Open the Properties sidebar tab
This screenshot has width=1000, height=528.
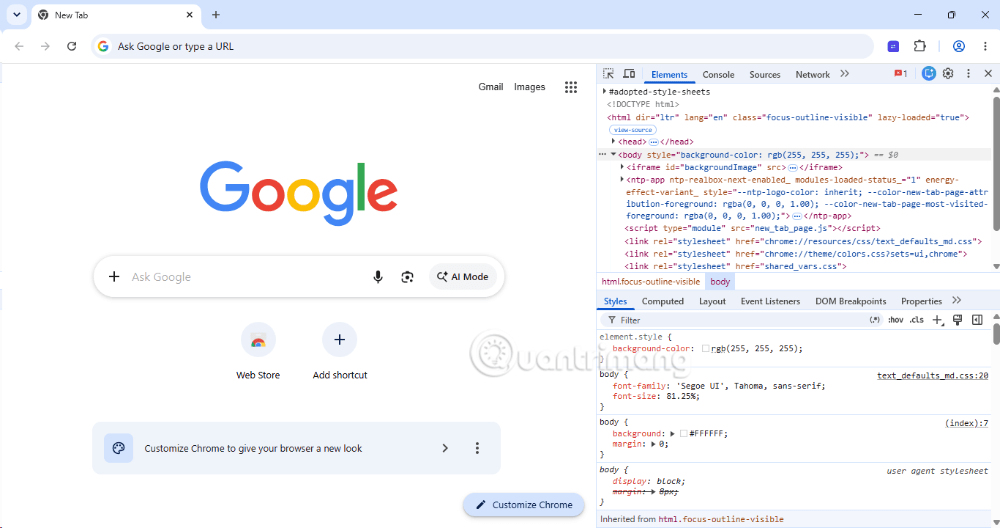pyautogui.click(x=921, y=301)
